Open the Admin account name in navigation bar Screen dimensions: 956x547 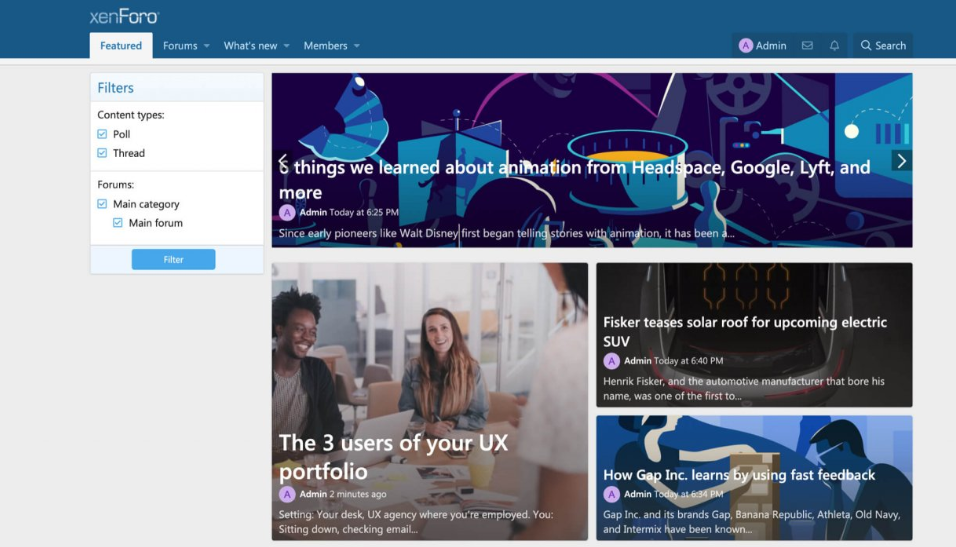click(771, 46)
